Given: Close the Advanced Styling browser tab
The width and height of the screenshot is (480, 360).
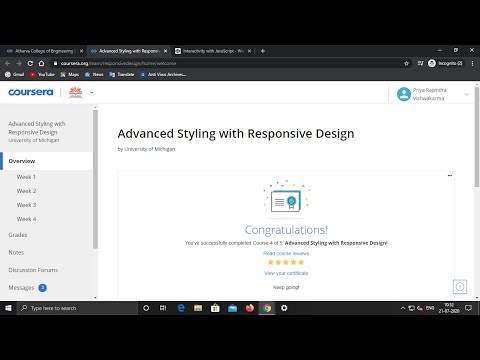Looking at the screenshot, I should (x=165, y=51).
